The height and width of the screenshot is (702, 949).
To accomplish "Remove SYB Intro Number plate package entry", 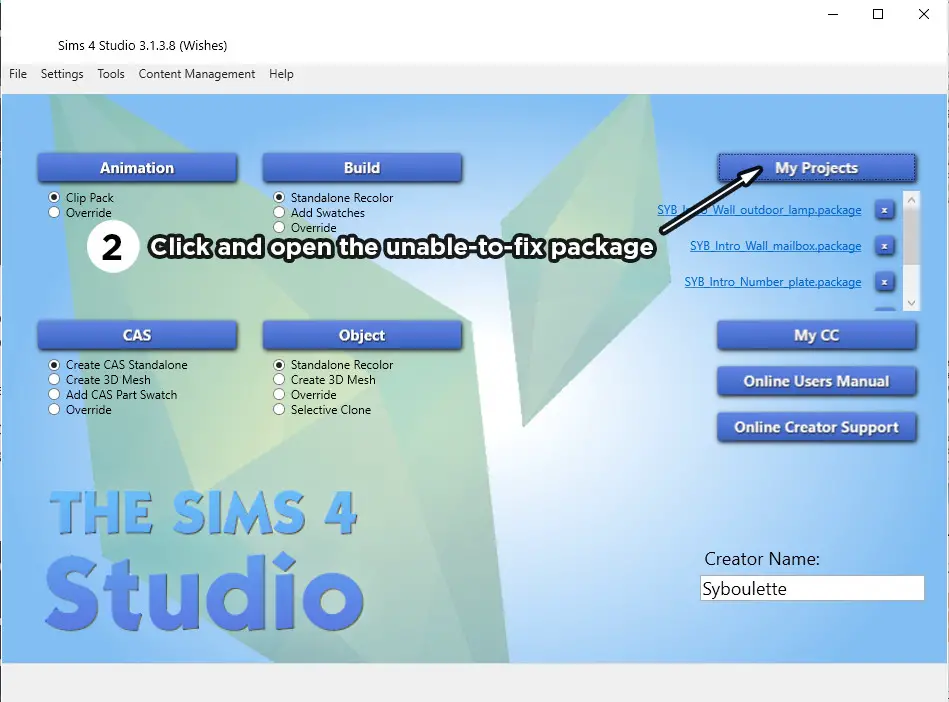I will click(x=884, y=282).
